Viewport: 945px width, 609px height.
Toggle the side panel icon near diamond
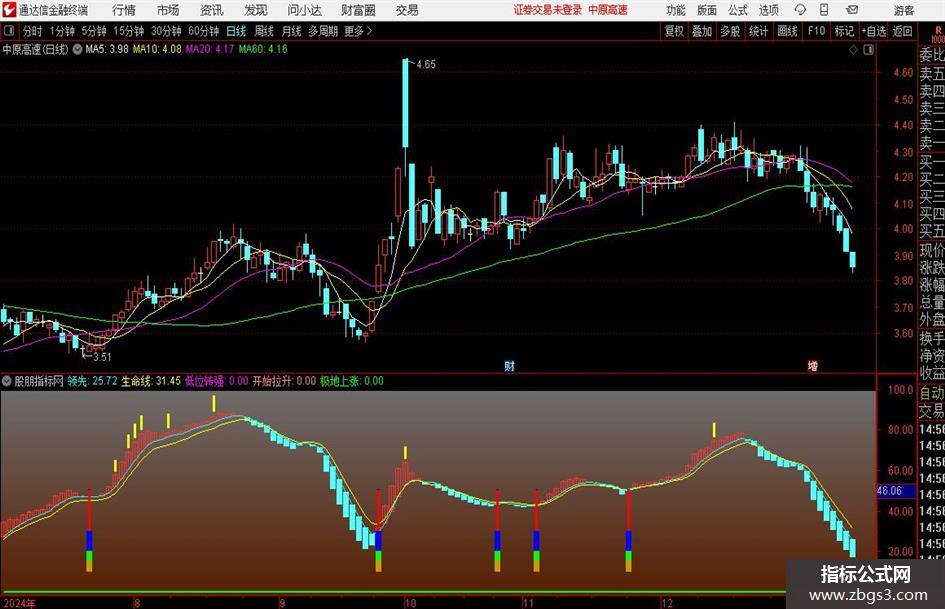coord(868,50)
